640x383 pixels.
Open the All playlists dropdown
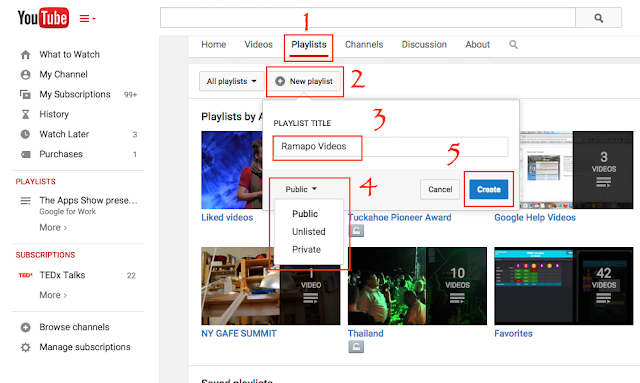click(x=231, y=81)
